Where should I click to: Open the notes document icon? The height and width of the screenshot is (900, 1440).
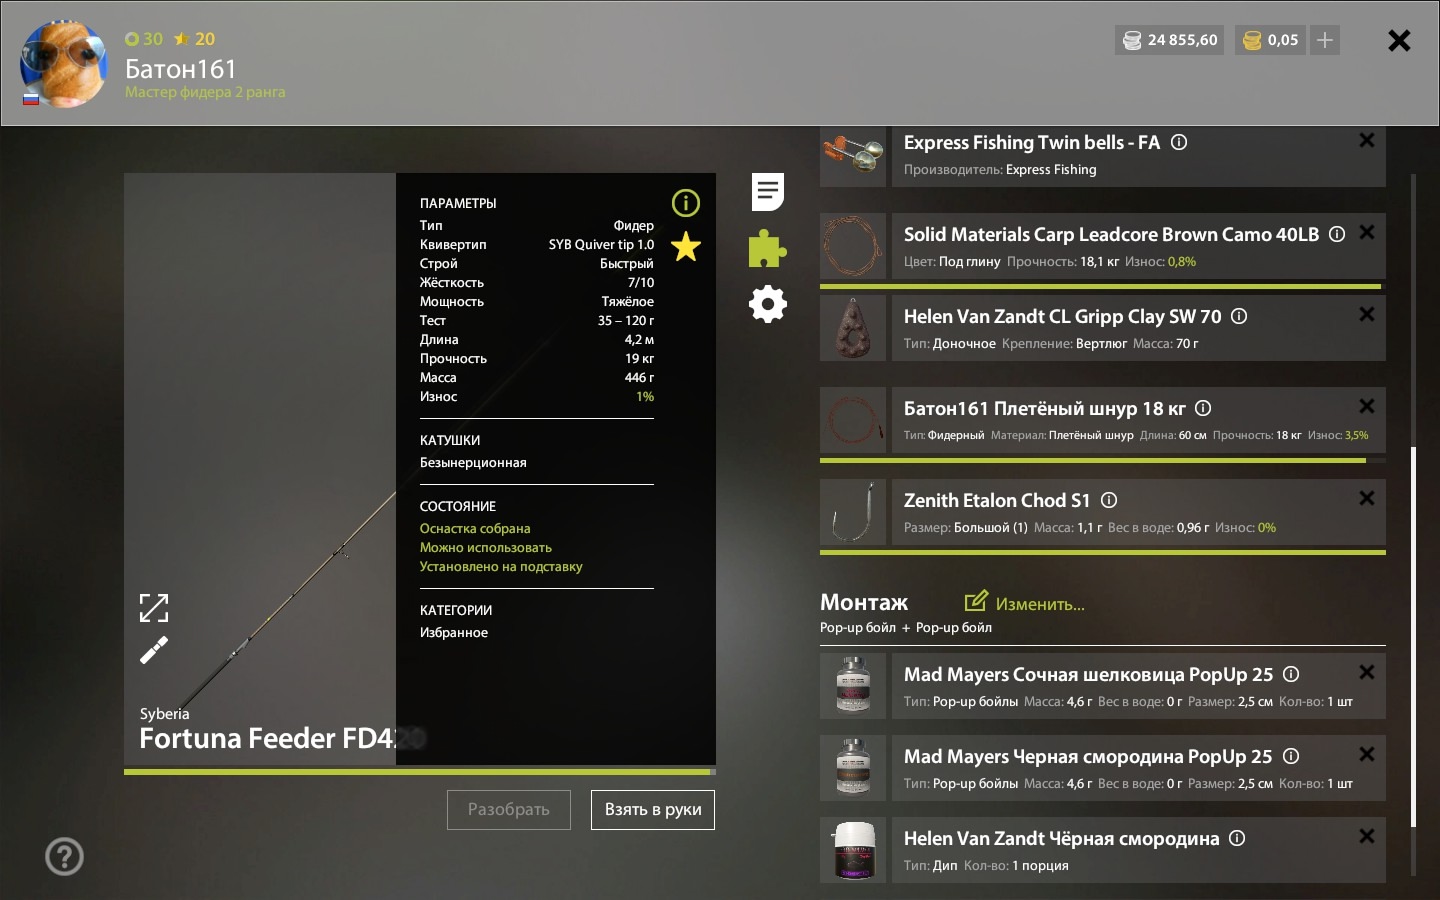768,191
